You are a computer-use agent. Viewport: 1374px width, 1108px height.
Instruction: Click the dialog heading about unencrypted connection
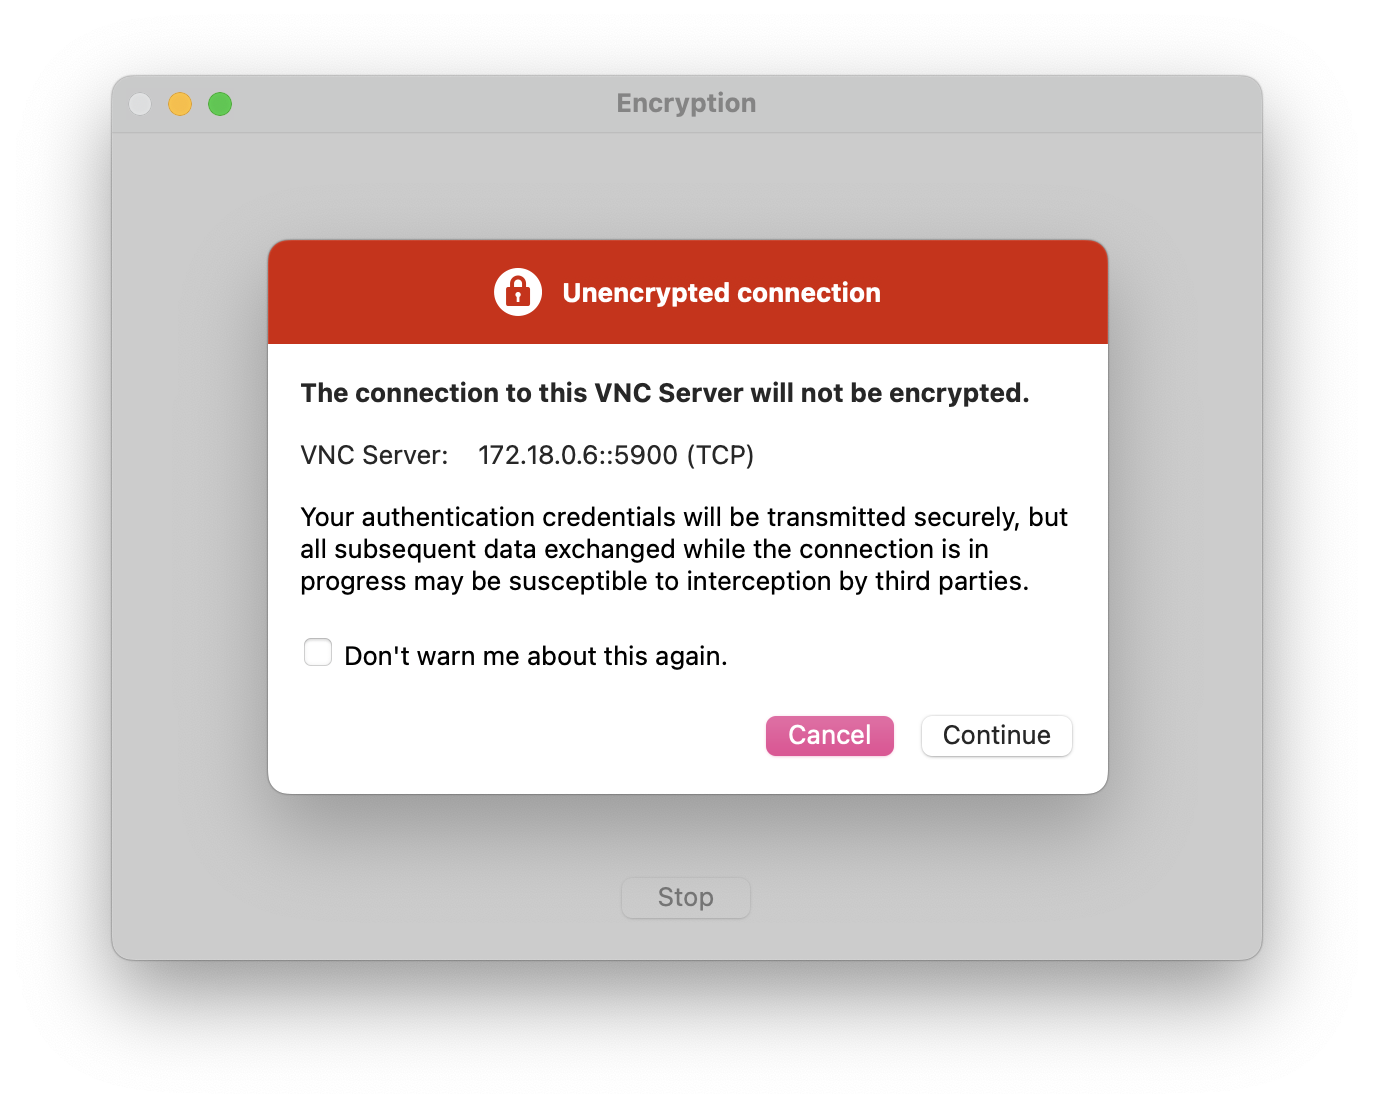pyautogui.click(x=664, y=393)
